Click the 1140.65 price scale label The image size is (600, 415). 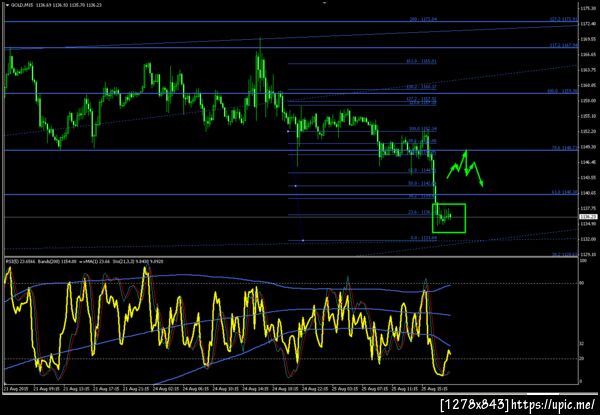[x=587, y=193]
